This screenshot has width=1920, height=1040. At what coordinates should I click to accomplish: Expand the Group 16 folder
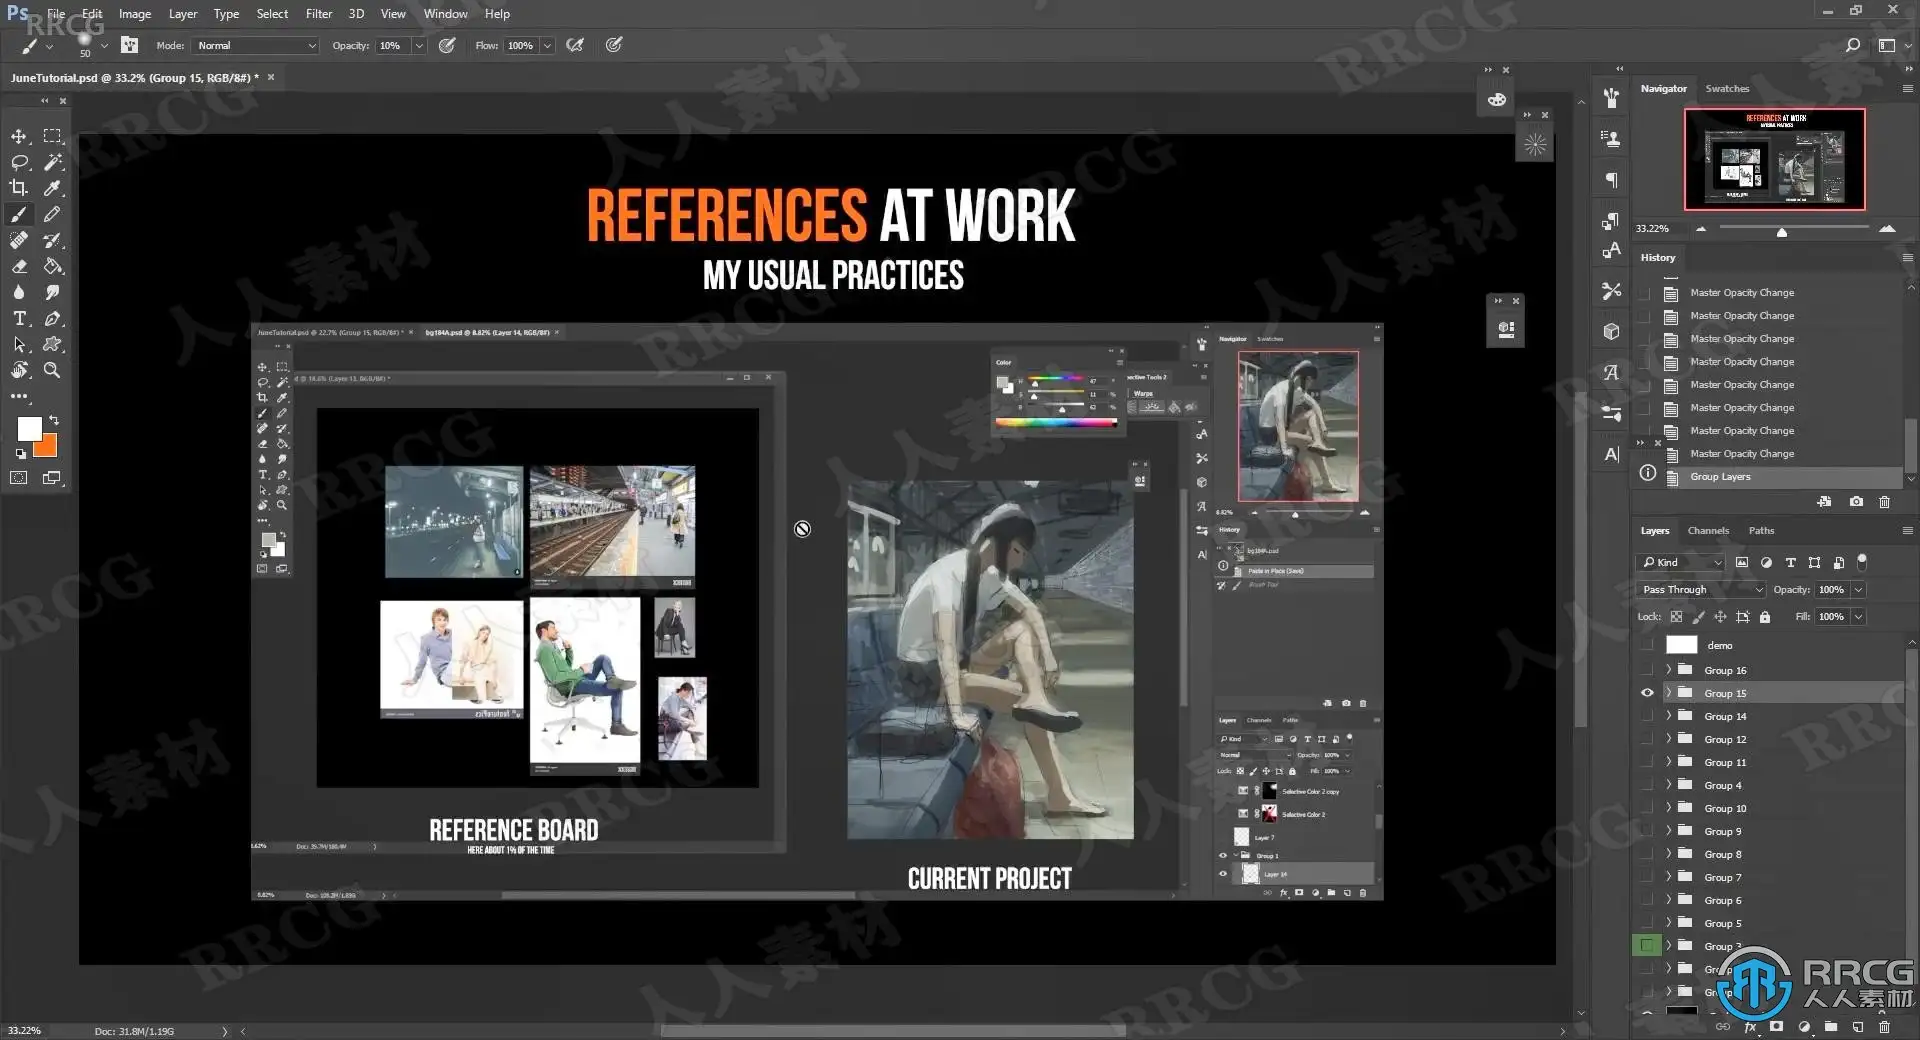(x=1668, y=670)
